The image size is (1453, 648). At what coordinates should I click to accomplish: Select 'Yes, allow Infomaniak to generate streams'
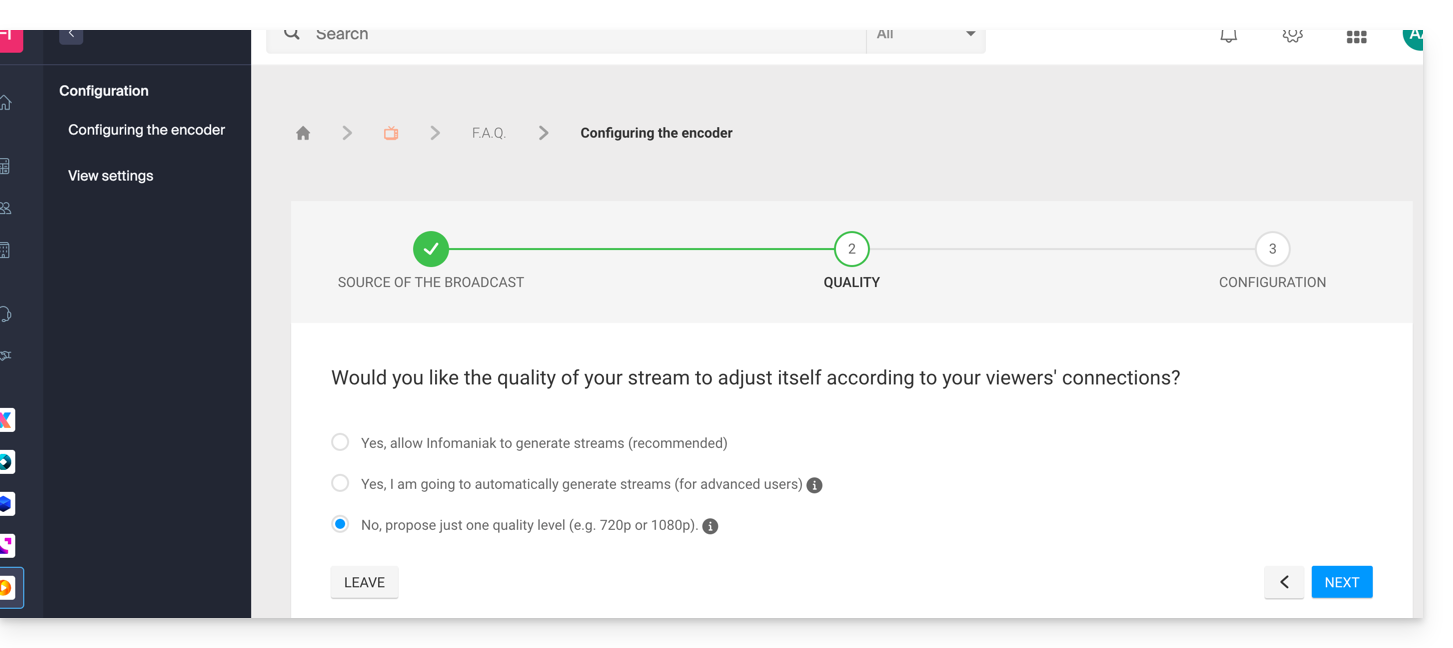(x=340, y=442)
